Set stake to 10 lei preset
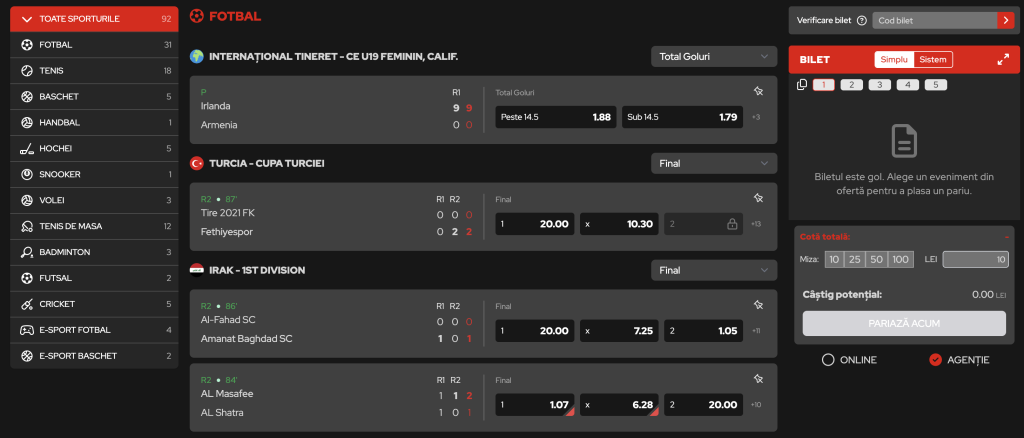This screenshot has width=1024, height=438. pos(834,260)
